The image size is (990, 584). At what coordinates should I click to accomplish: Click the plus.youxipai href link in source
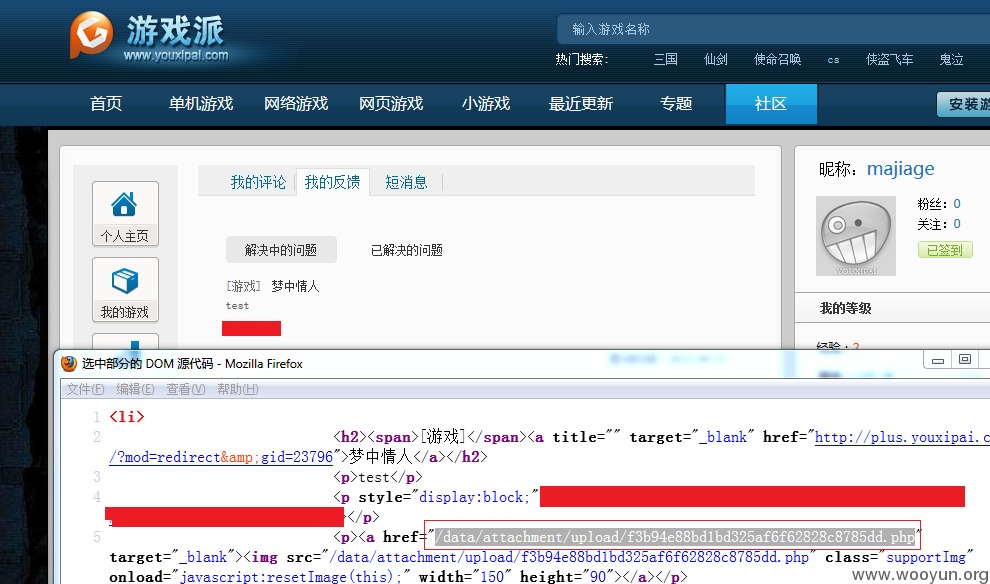[902, 437]
